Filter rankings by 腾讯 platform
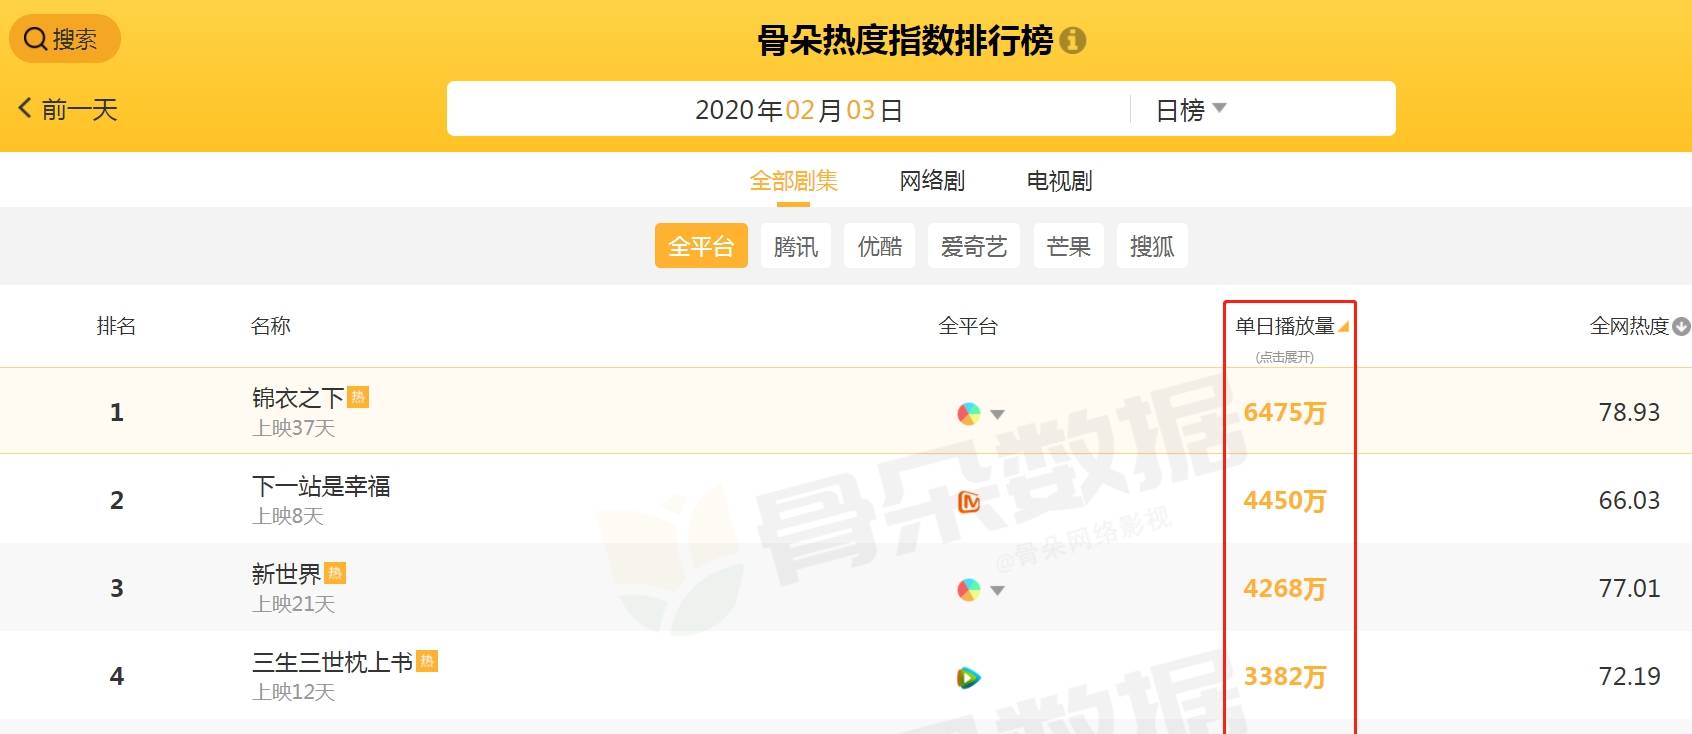This screenshot has width=1692, height=734. pos(796,246)
